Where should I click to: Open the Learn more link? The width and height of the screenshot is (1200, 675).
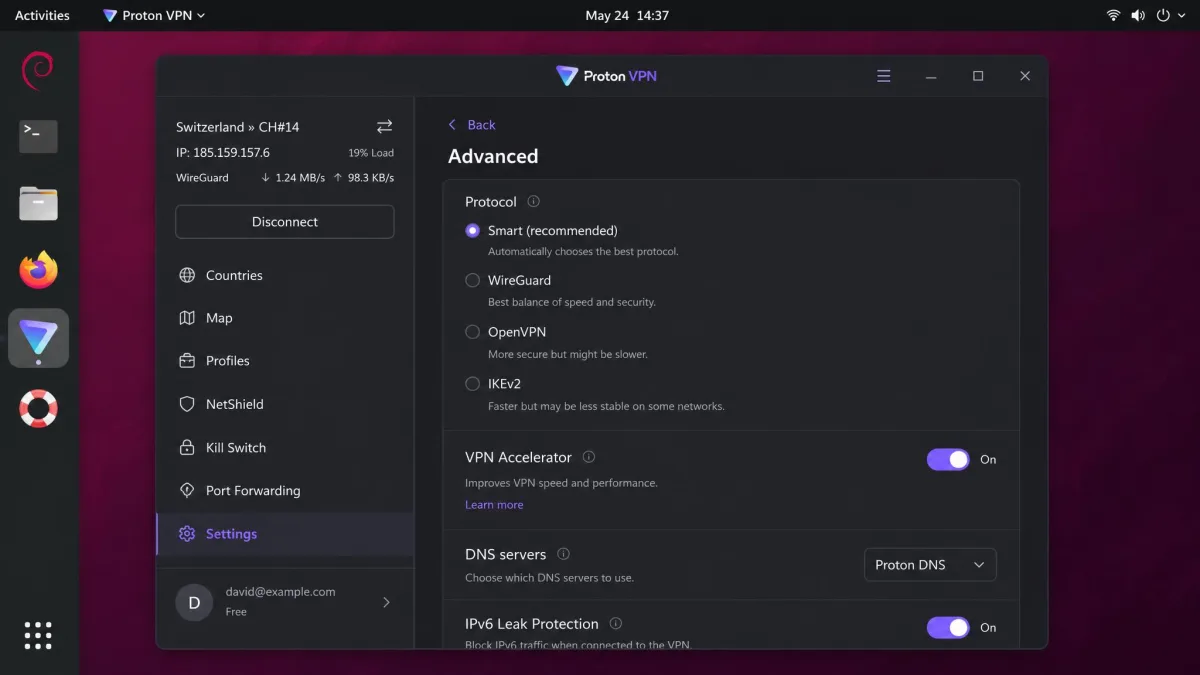[x=494, y=505]
